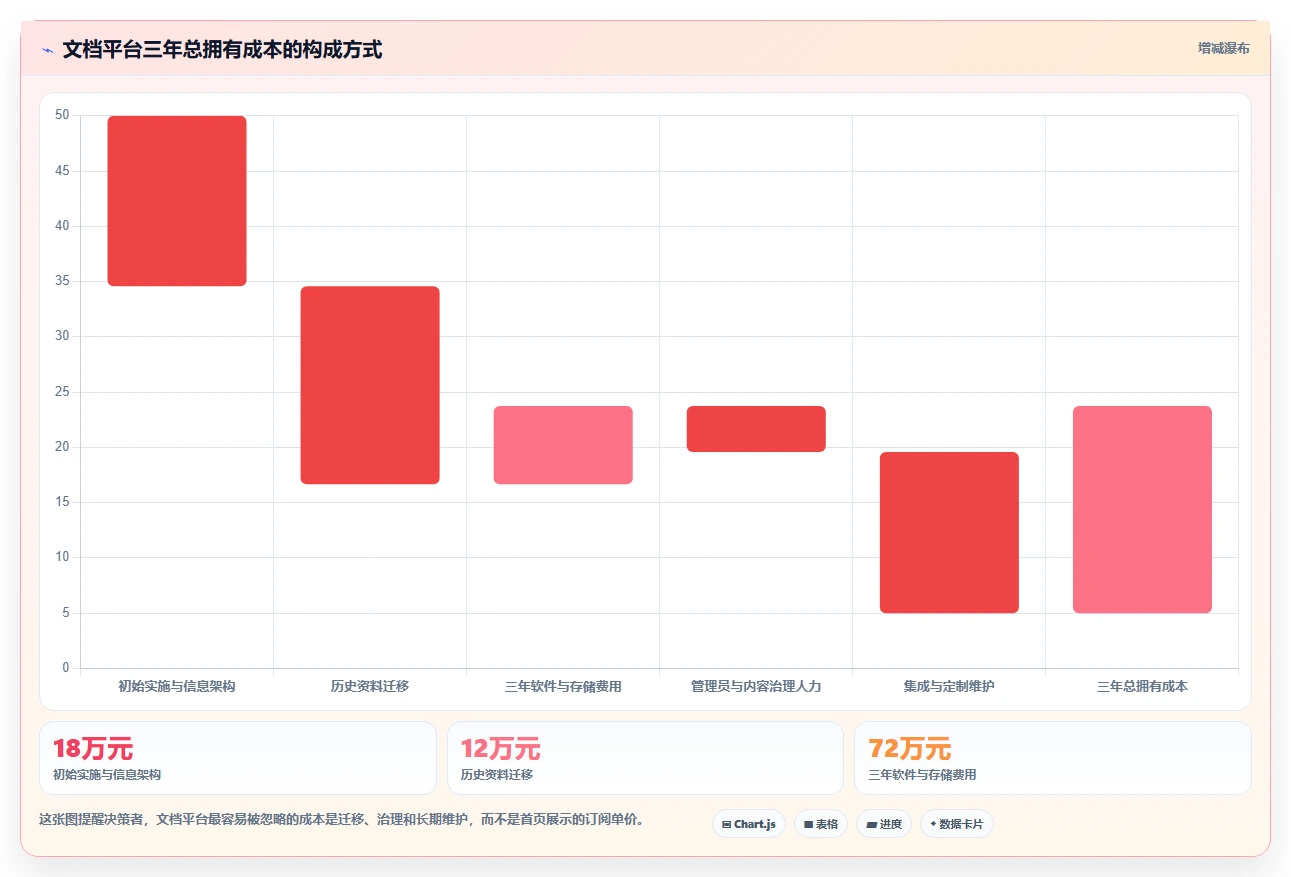Click the 三年总拥有成本 total bar

point(1142,510)
